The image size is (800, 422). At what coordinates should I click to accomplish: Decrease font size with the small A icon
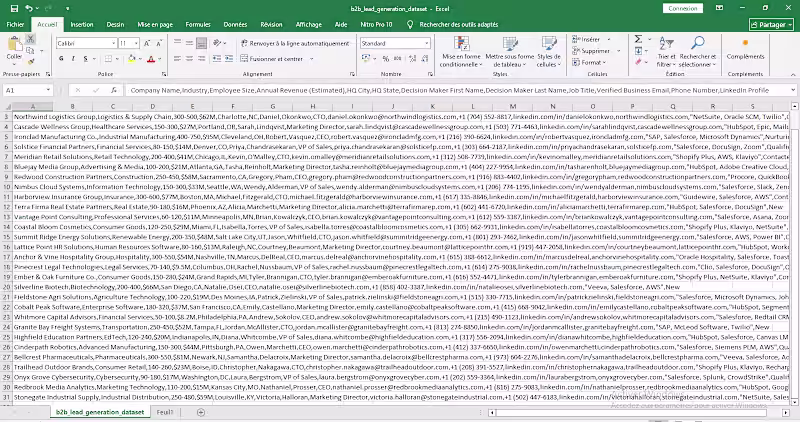(159, 43)
